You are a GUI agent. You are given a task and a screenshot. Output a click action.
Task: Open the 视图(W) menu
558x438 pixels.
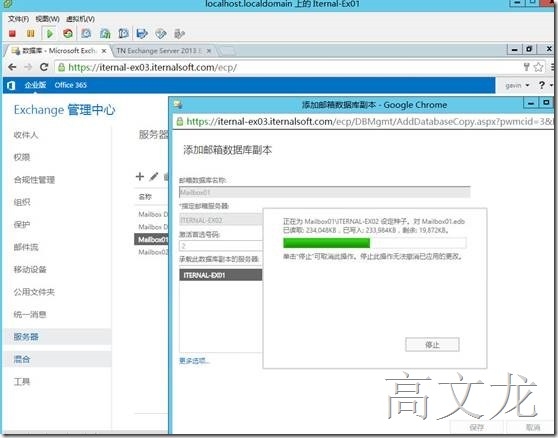[x=47, y=19]
